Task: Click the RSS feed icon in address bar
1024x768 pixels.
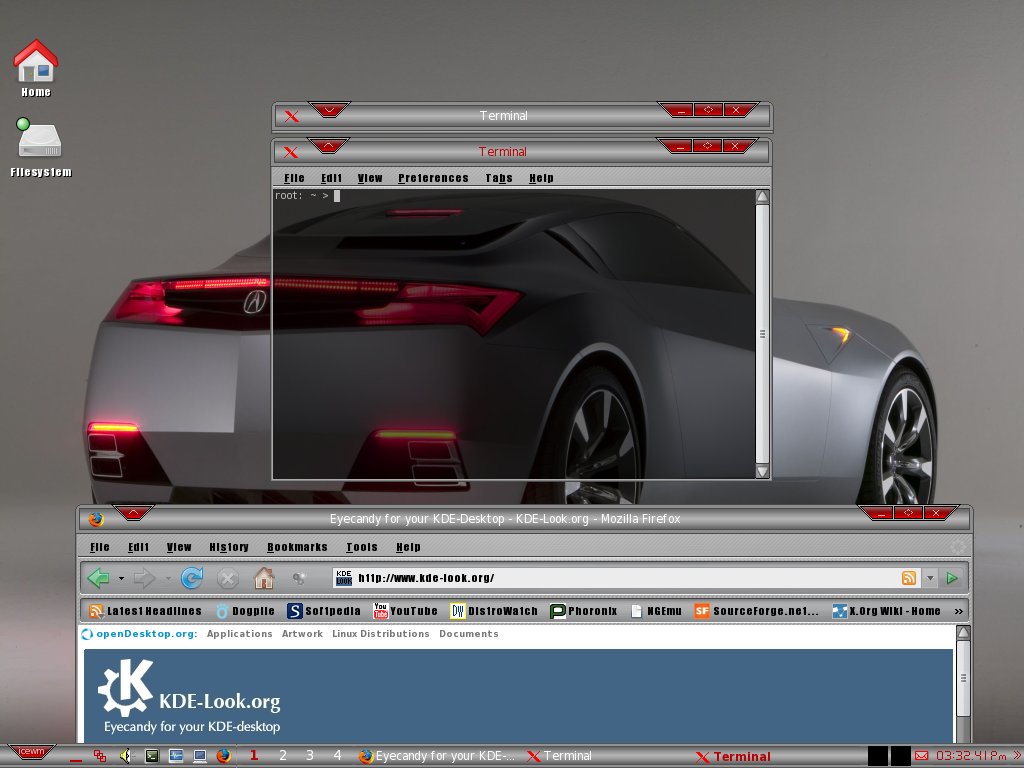Action: pos(908,578)
